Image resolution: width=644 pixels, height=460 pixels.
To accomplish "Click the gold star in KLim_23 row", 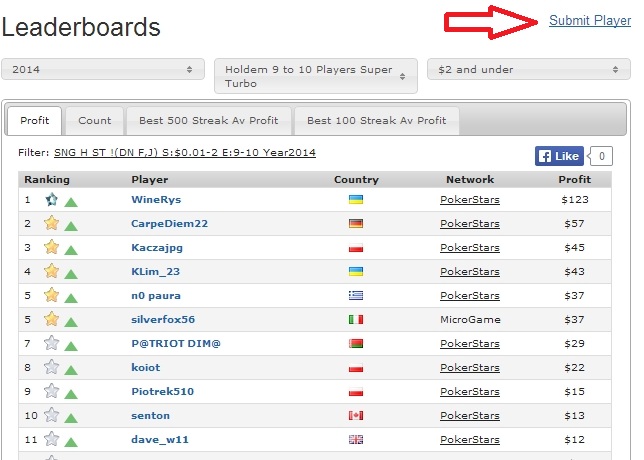I will [51, 271].
